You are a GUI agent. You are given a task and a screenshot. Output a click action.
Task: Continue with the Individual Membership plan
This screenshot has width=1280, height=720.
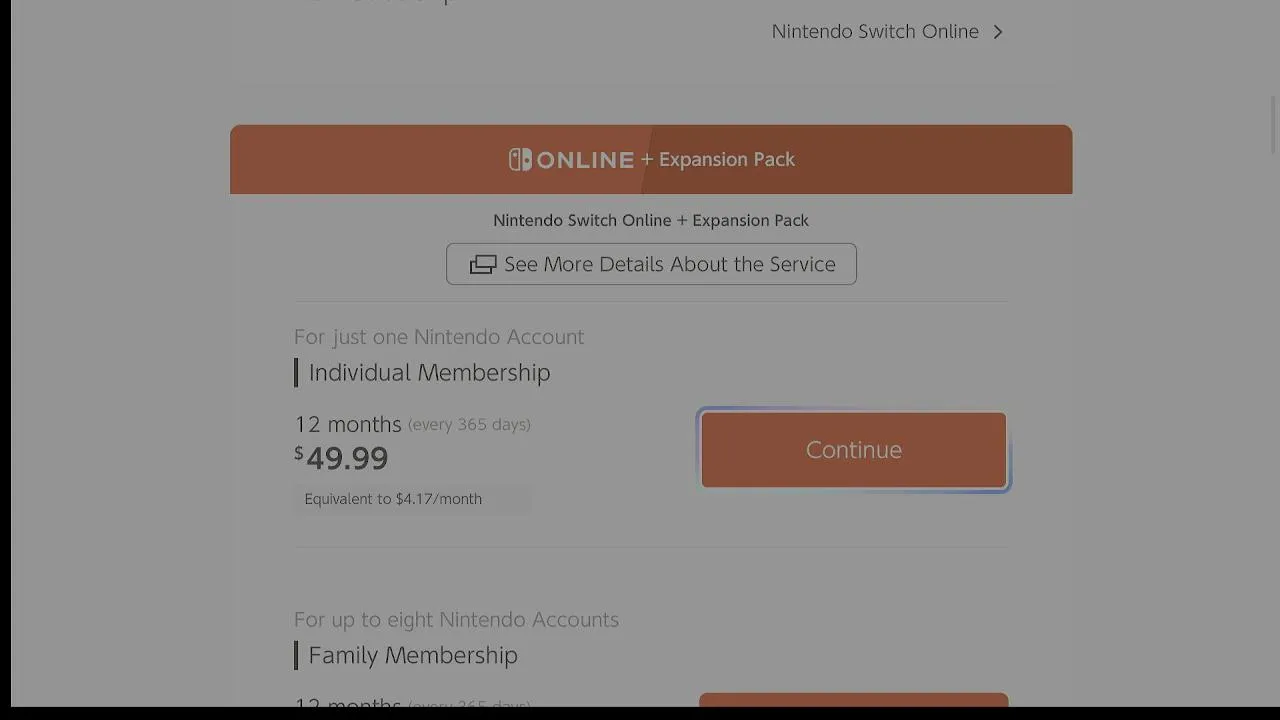coord(853,450)
